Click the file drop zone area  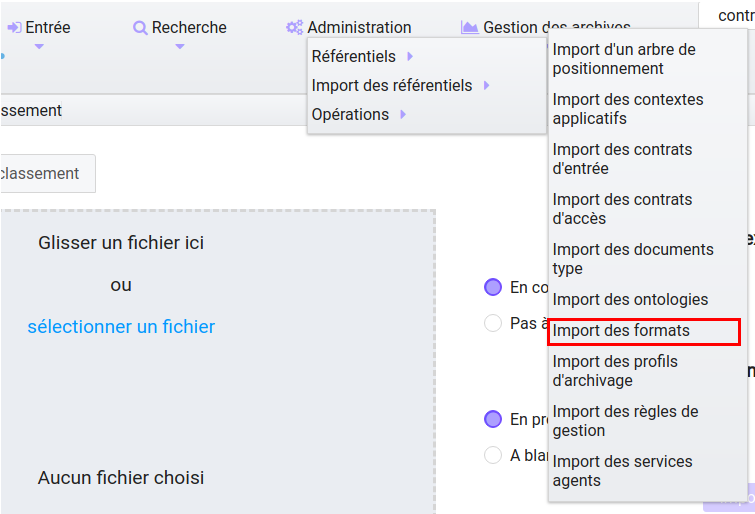coord(218,361)
